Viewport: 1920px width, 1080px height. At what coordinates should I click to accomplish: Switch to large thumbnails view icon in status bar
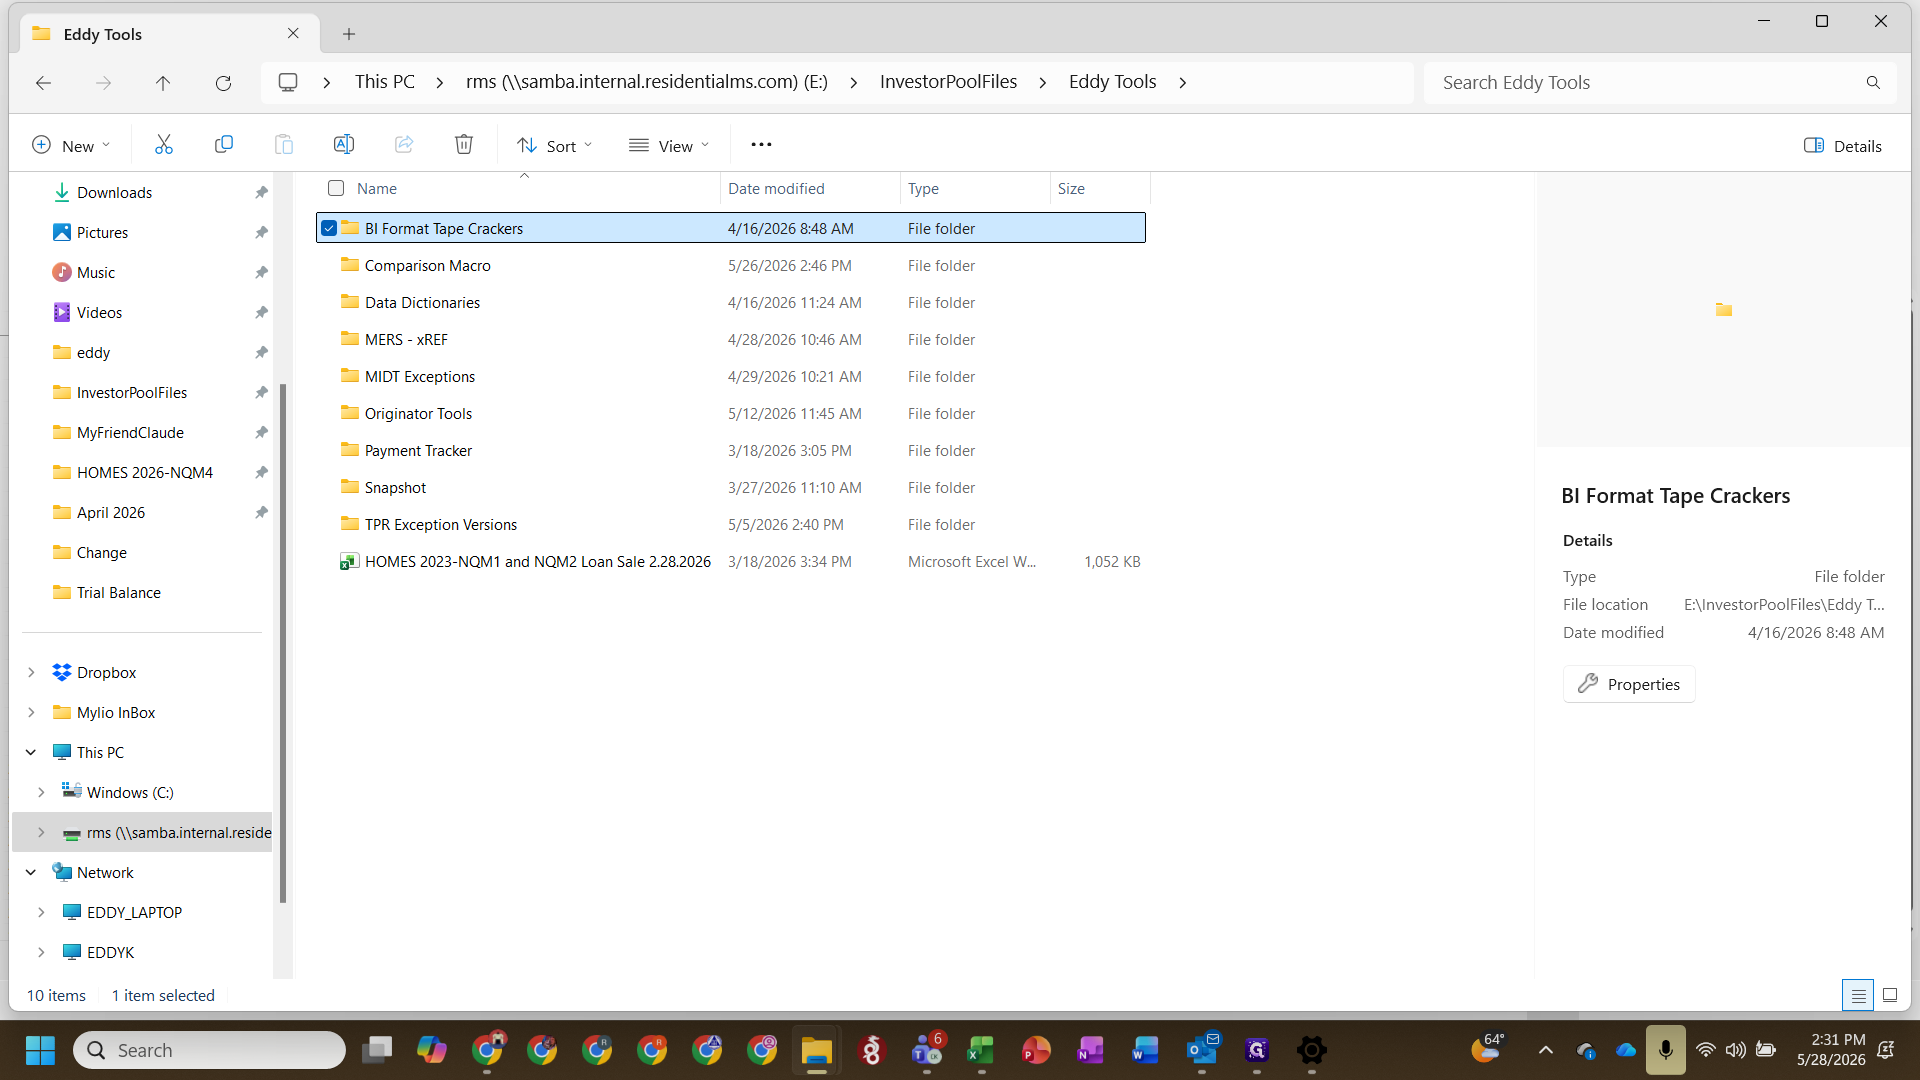click(x=1890, y=995)
